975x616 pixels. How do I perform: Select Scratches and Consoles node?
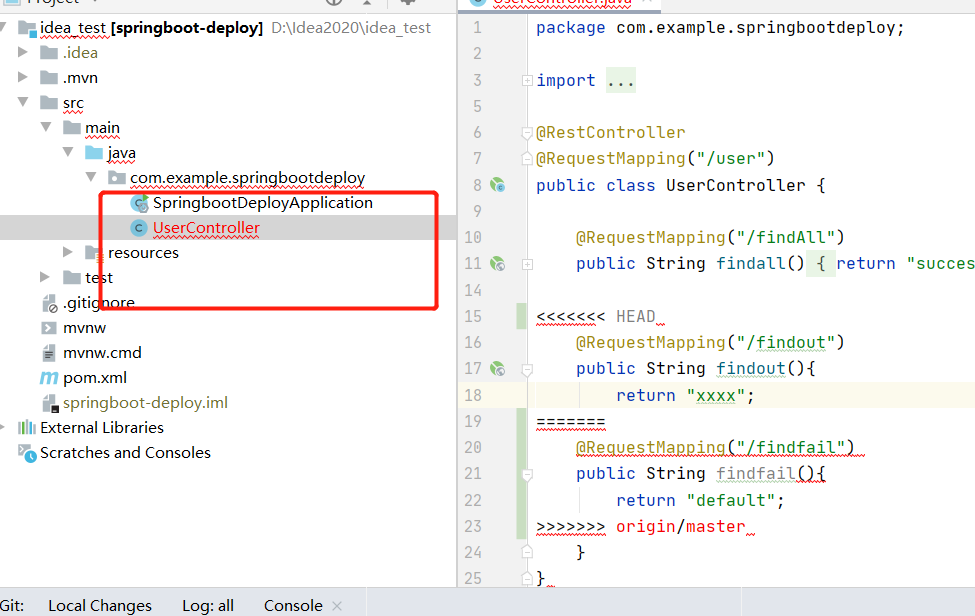pos(126,453)
